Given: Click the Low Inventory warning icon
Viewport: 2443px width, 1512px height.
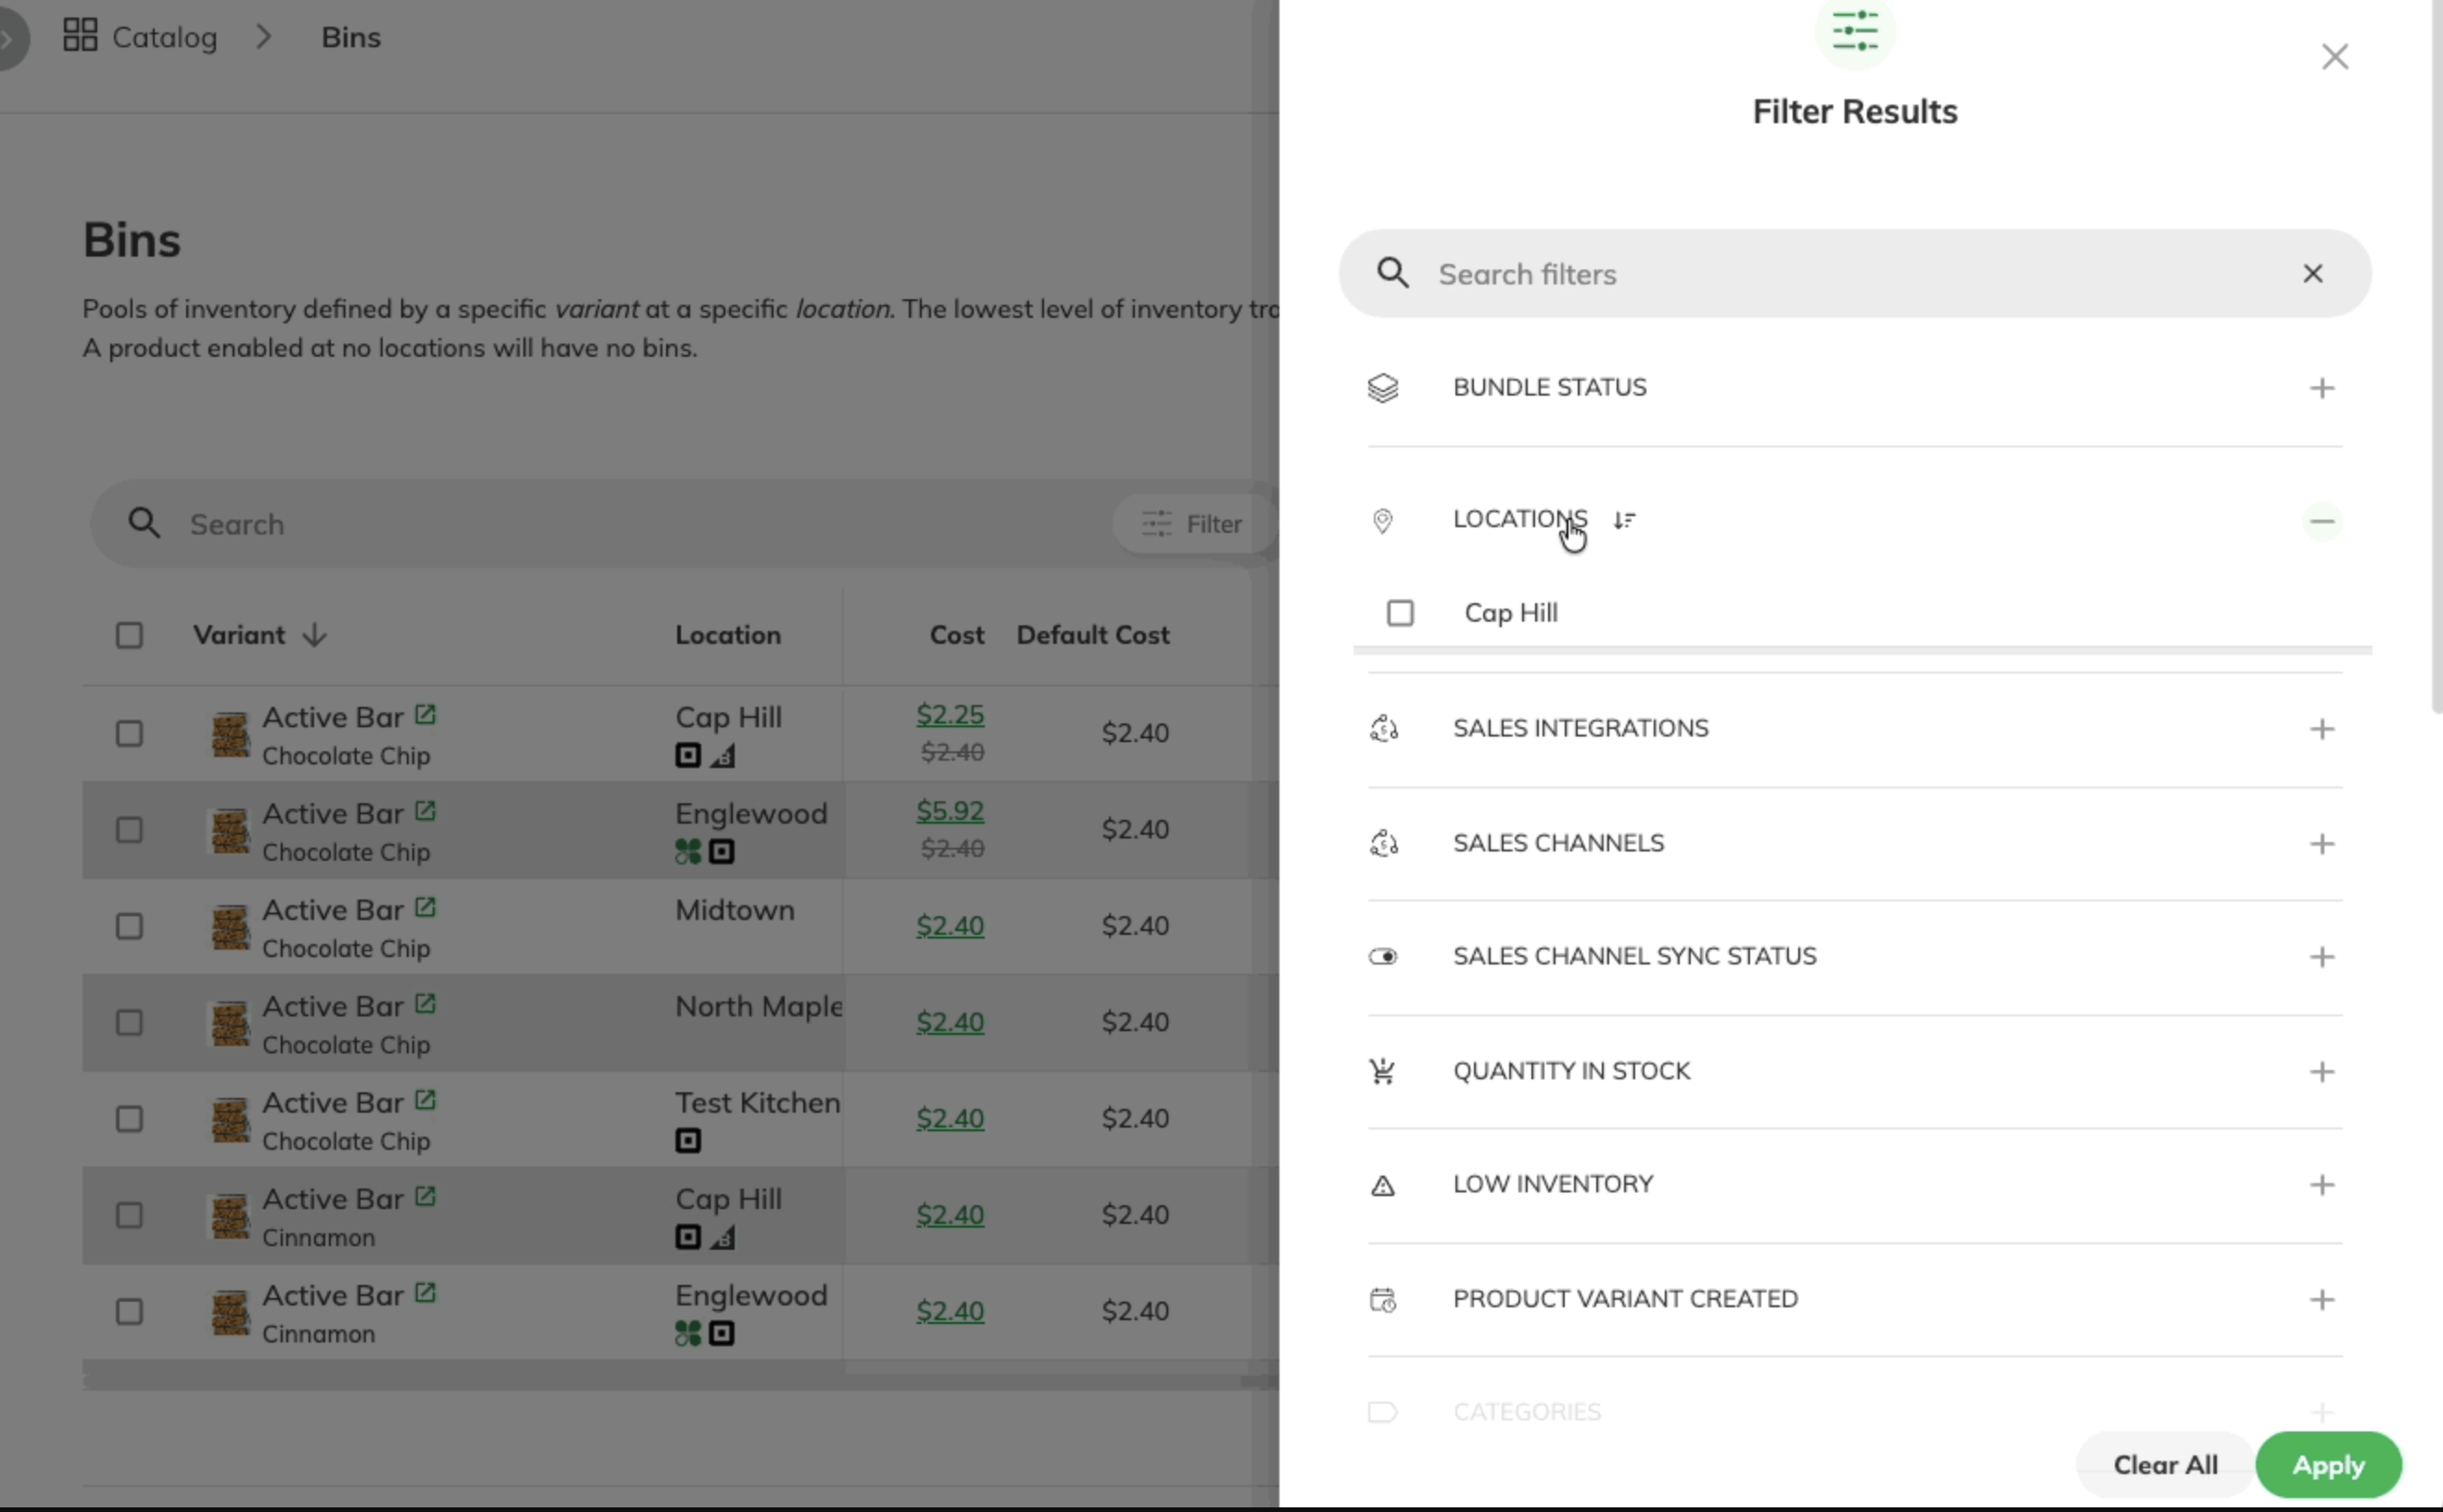Looking at the screenshot, I should [1382, 1186].
